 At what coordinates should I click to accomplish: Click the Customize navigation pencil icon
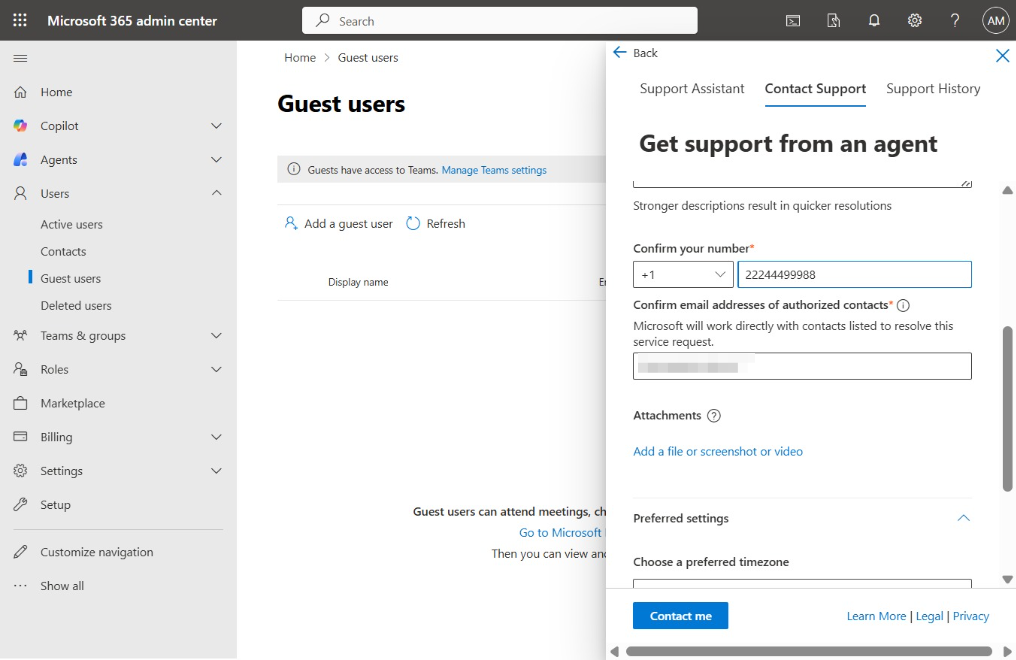coord(20,552)
